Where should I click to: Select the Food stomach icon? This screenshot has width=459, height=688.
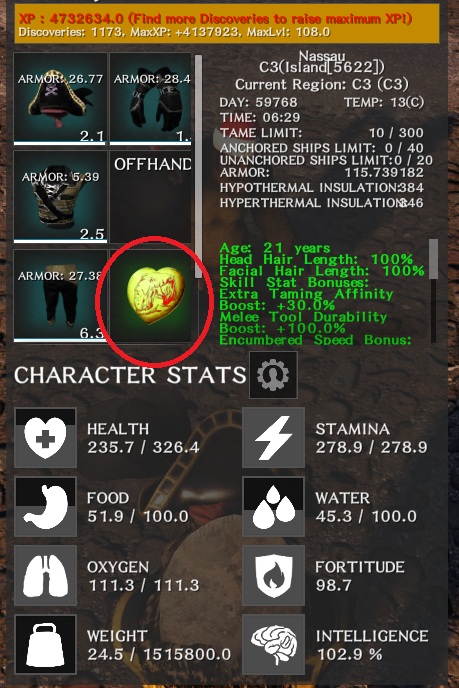point(46,506)
